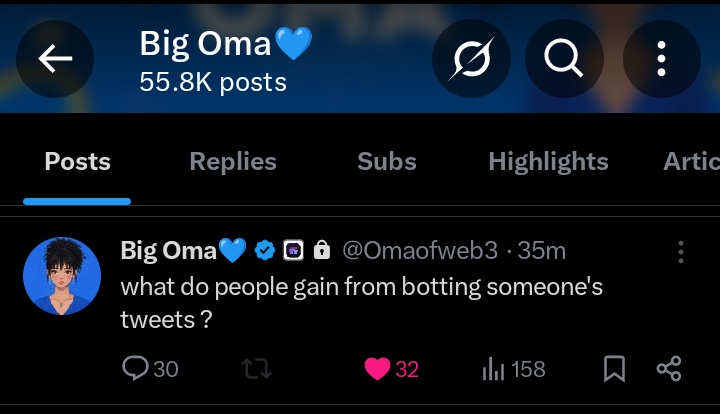Expand the tweet's more options menu
The width and height of the screenshot is (720, 414).
[681, 251]
